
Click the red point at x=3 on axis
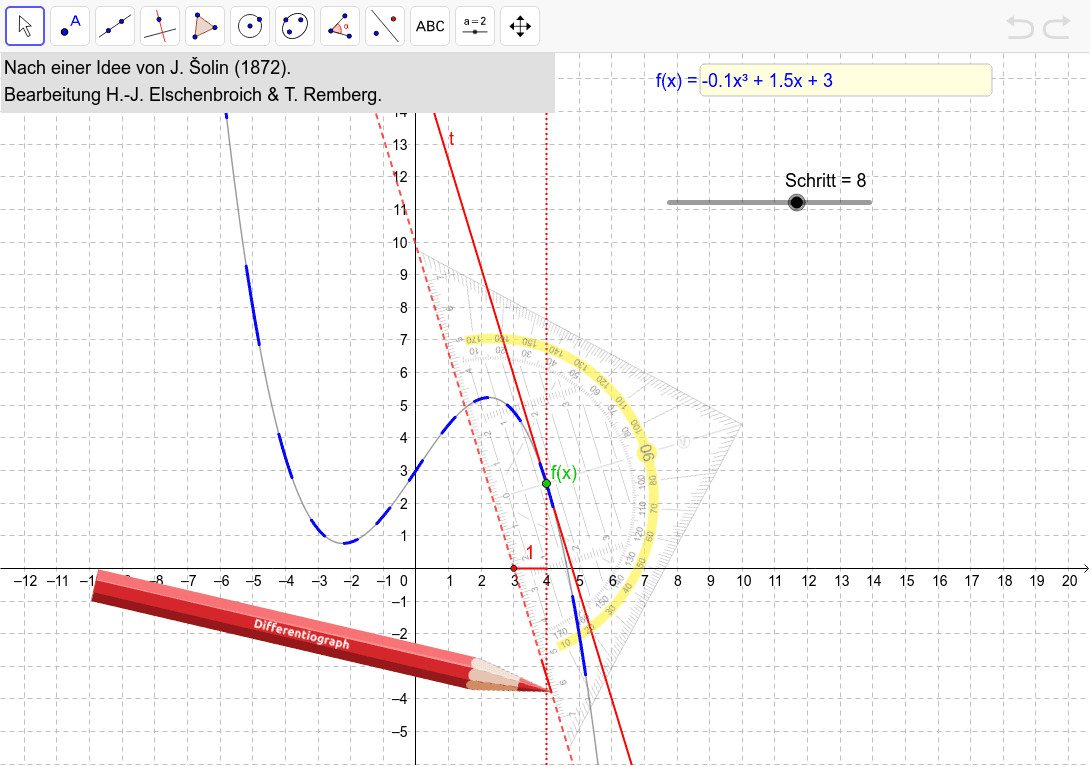tap(514, 569)
